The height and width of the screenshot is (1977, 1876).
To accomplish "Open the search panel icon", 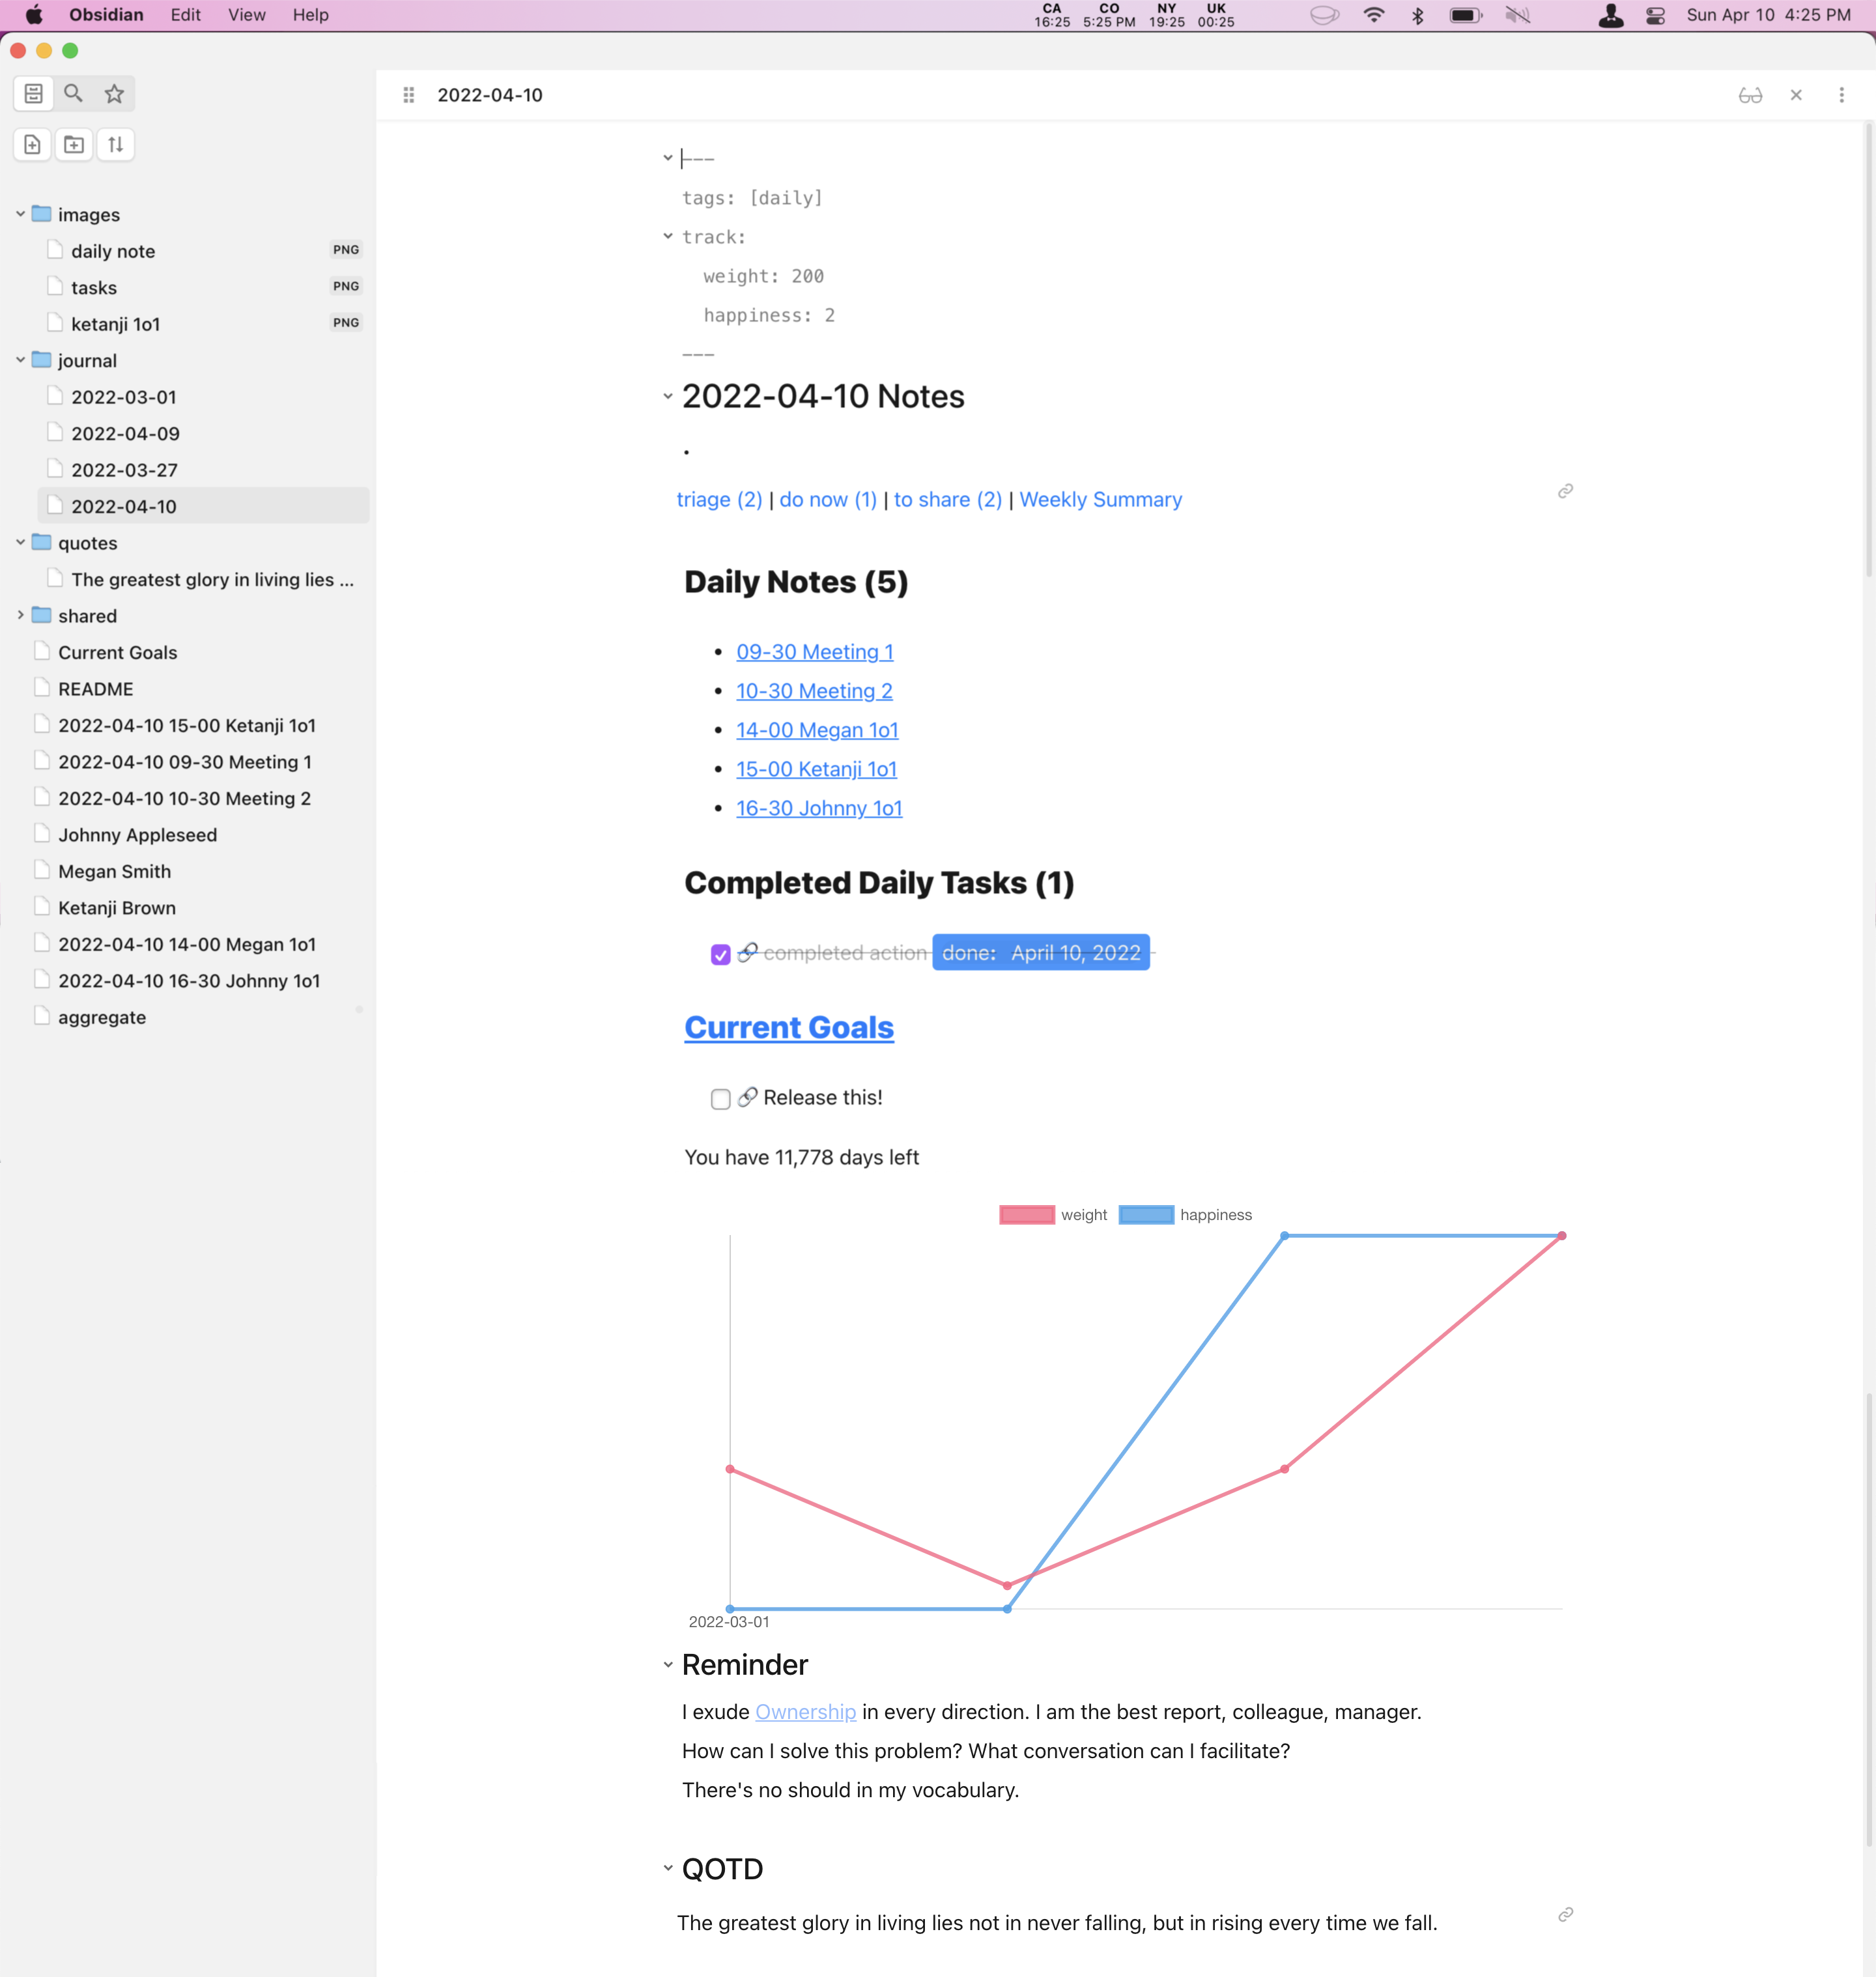I will 73,94.
